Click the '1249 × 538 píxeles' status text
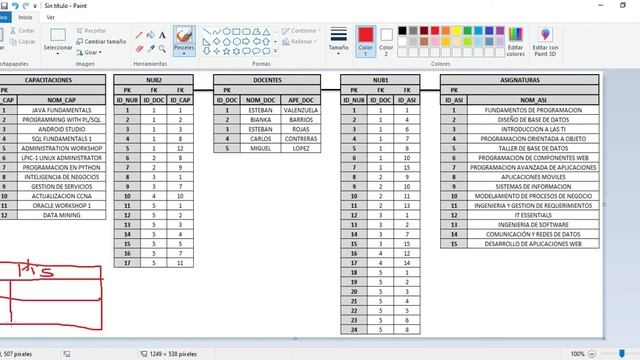 173,354
